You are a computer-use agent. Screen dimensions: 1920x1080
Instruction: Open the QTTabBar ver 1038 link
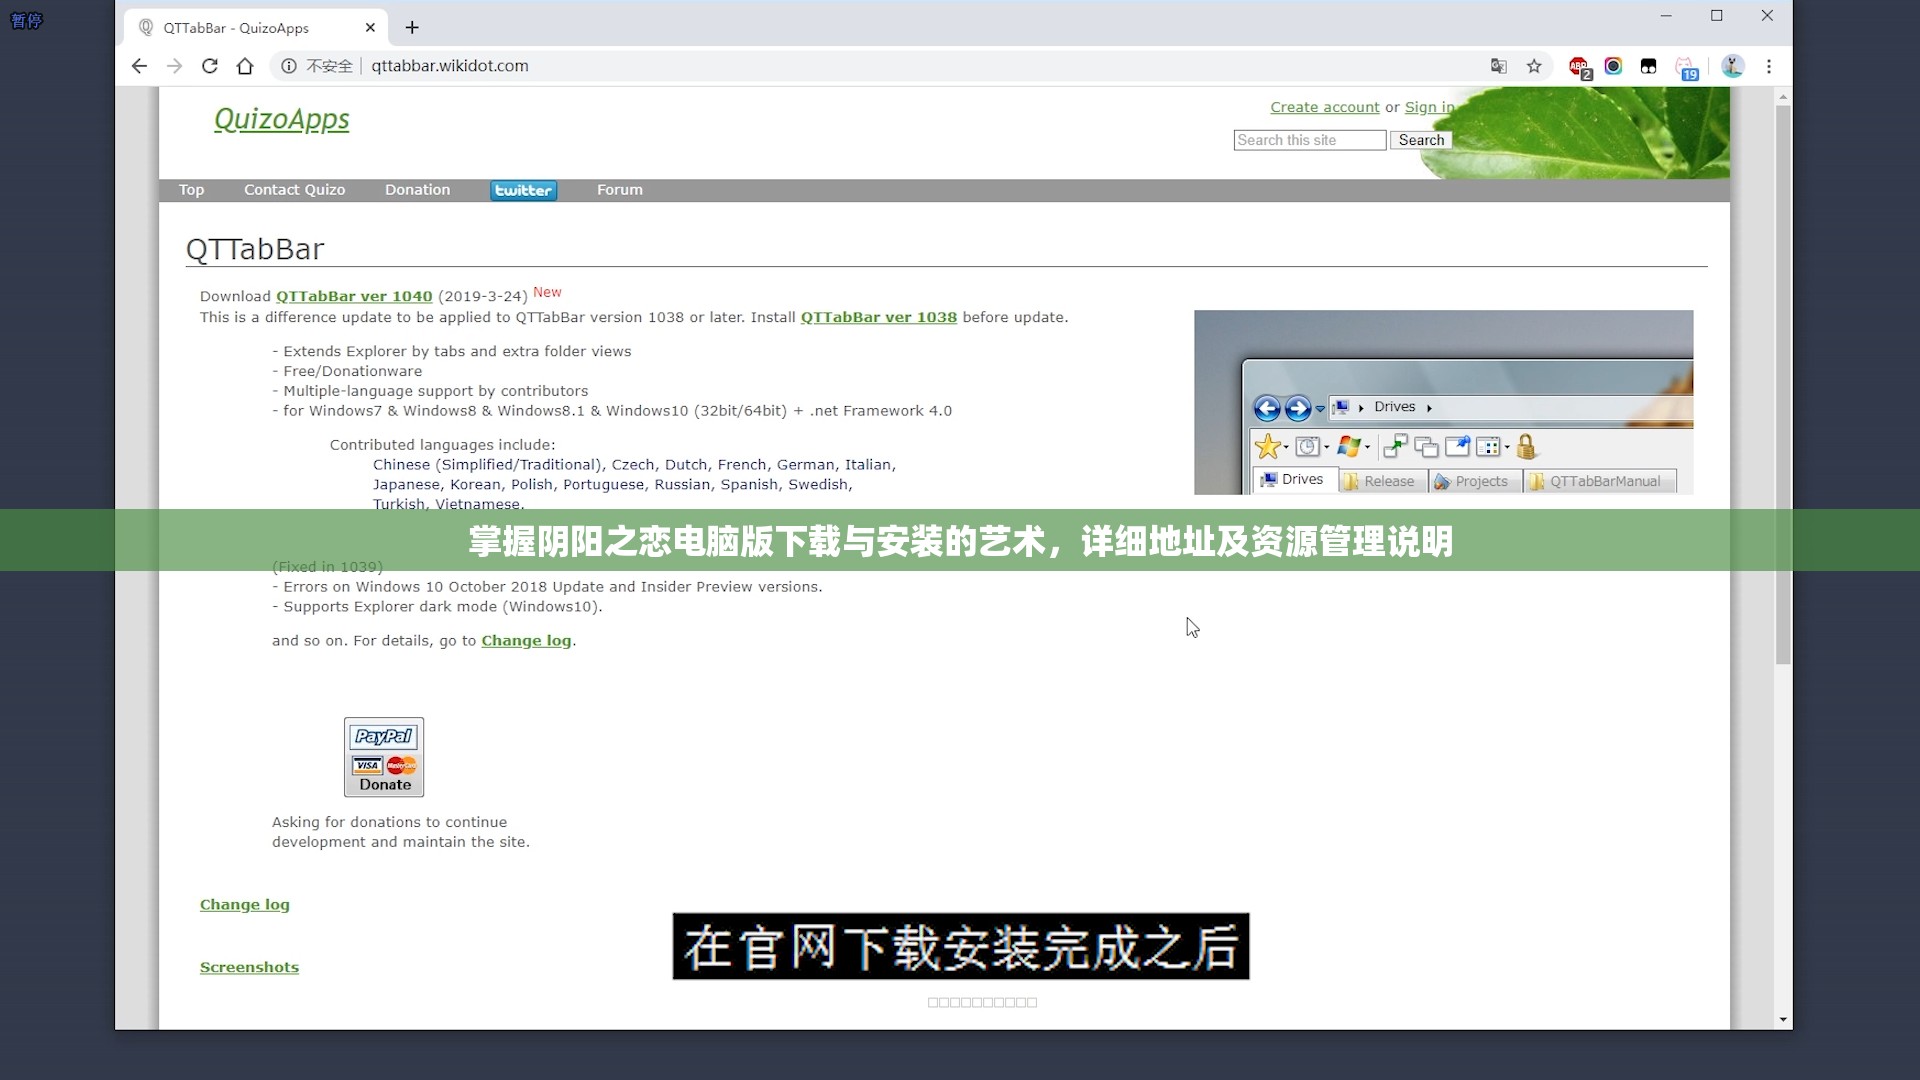coord(878,317)
